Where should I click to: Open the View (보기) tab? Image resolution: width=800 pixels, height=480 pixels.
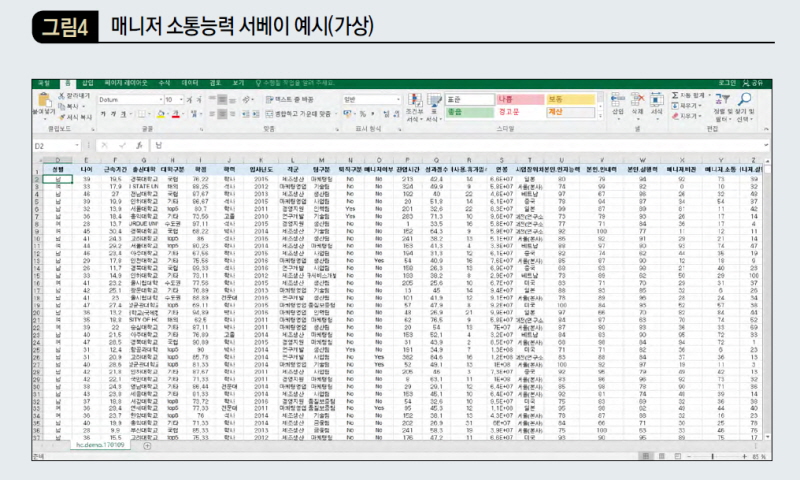[238, 83]
